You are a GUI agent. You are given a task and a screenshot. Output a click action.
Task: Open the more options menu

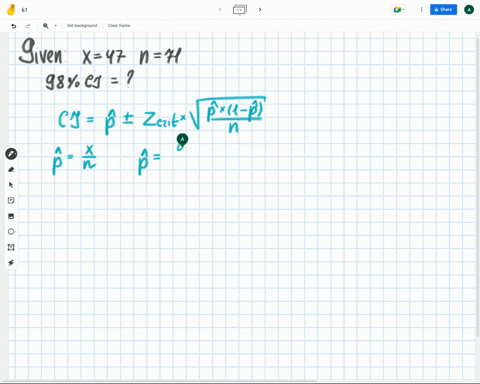pos(421,10)
